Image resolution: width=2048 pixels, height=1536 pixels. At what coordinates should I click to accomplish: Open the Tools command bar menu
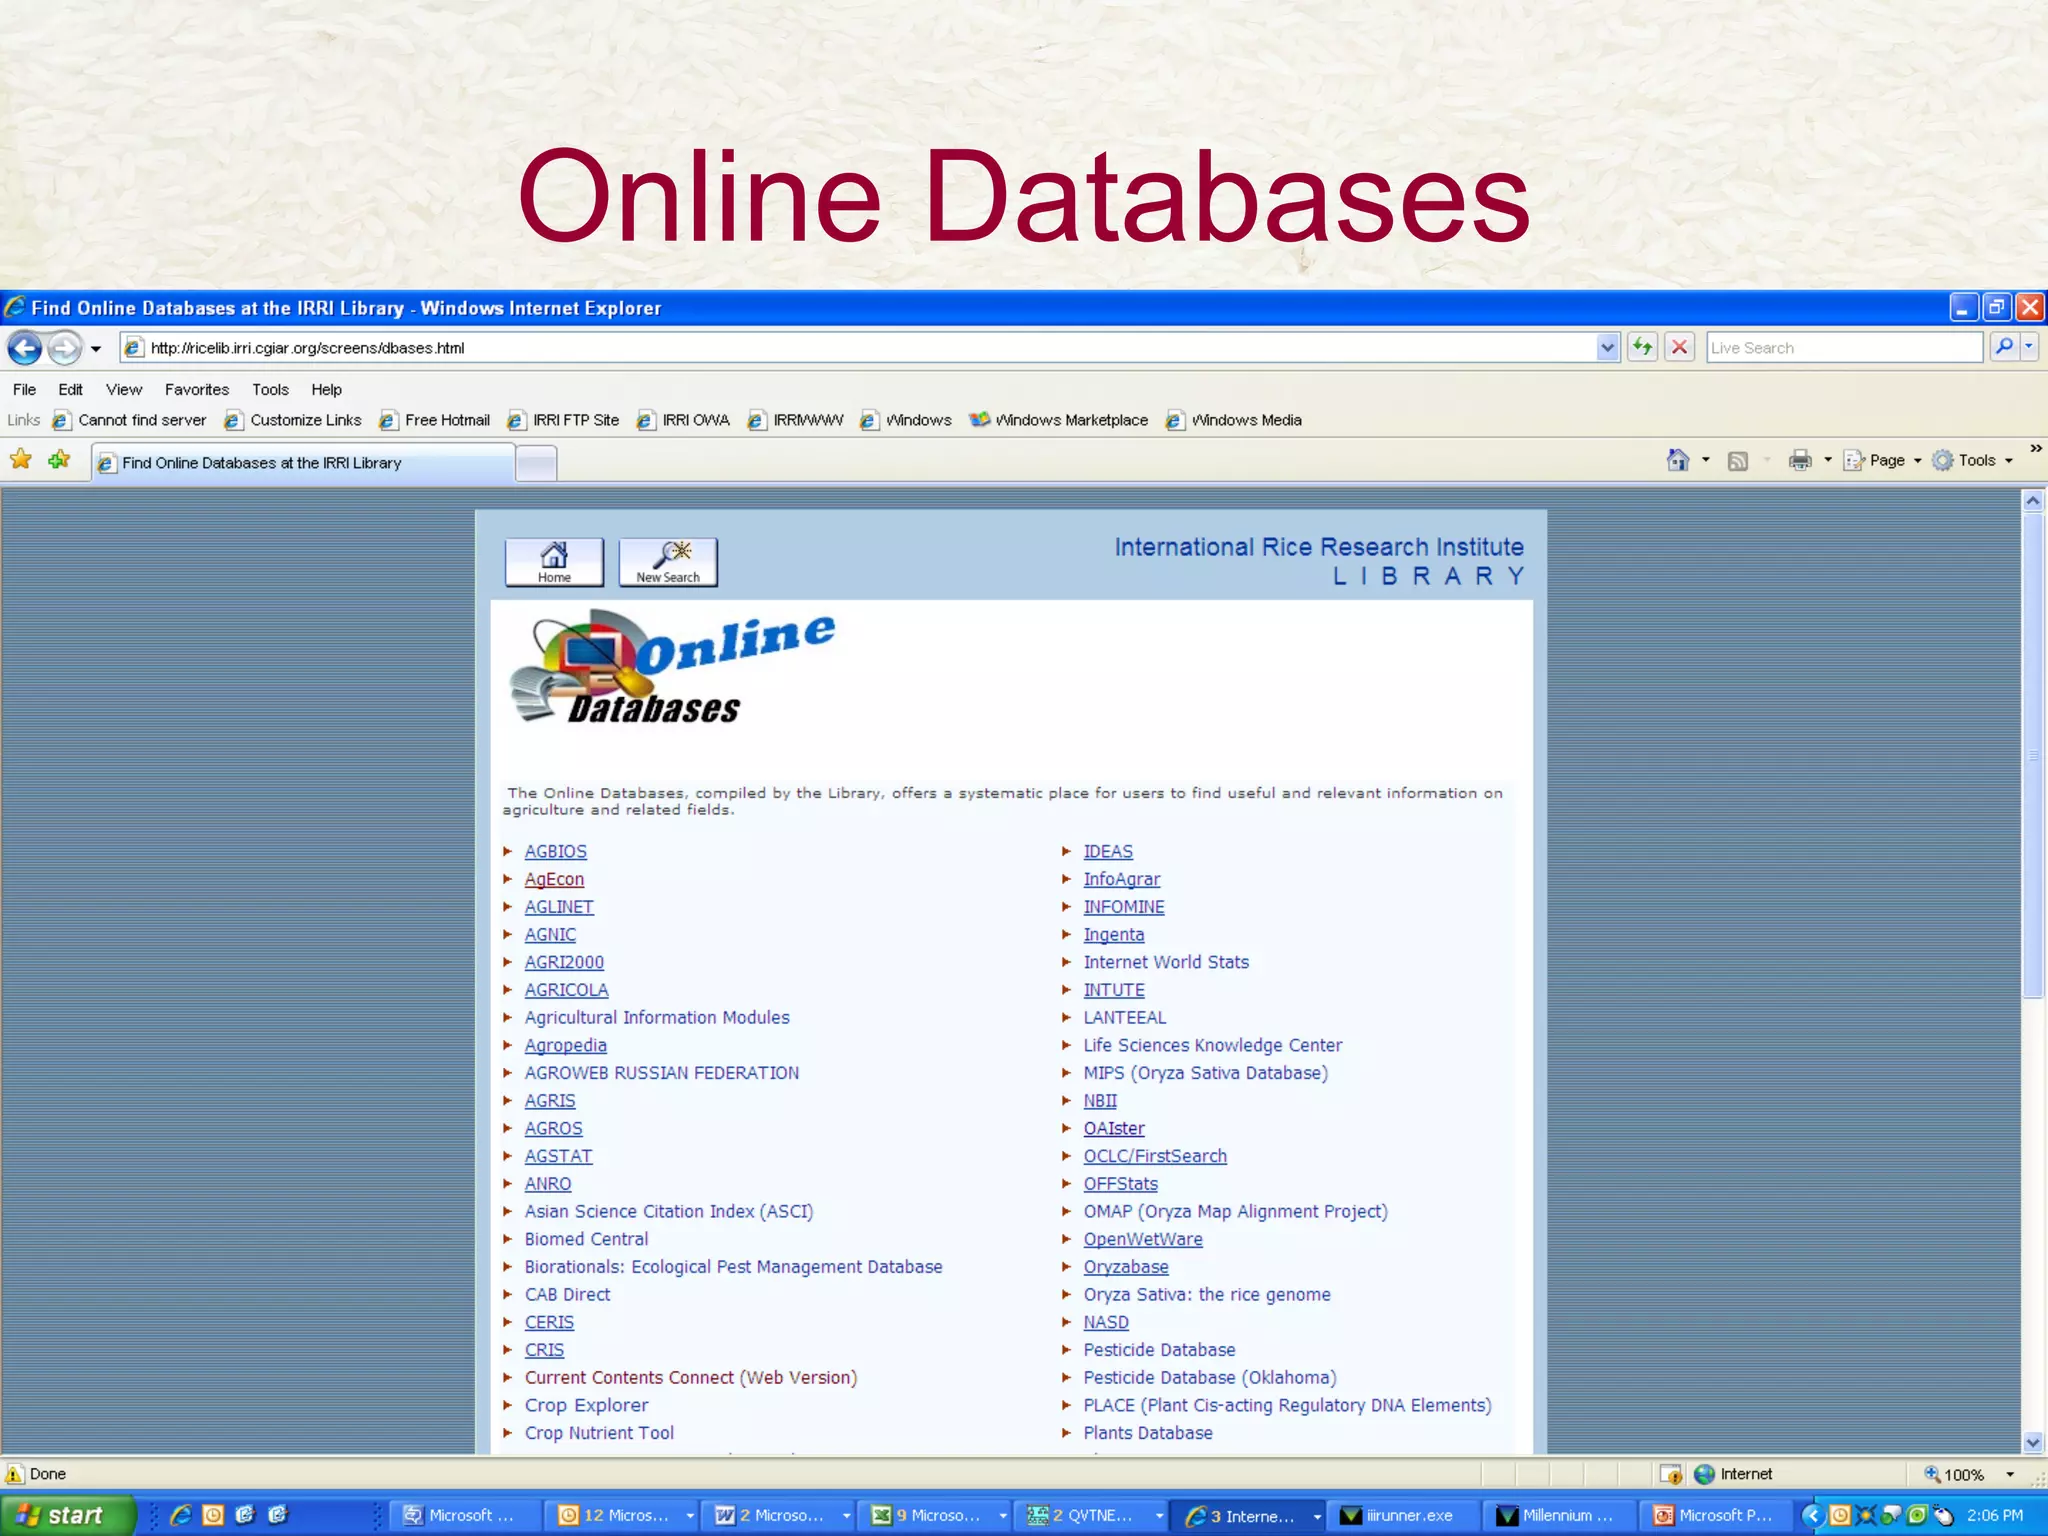(x=1973, y=460)
